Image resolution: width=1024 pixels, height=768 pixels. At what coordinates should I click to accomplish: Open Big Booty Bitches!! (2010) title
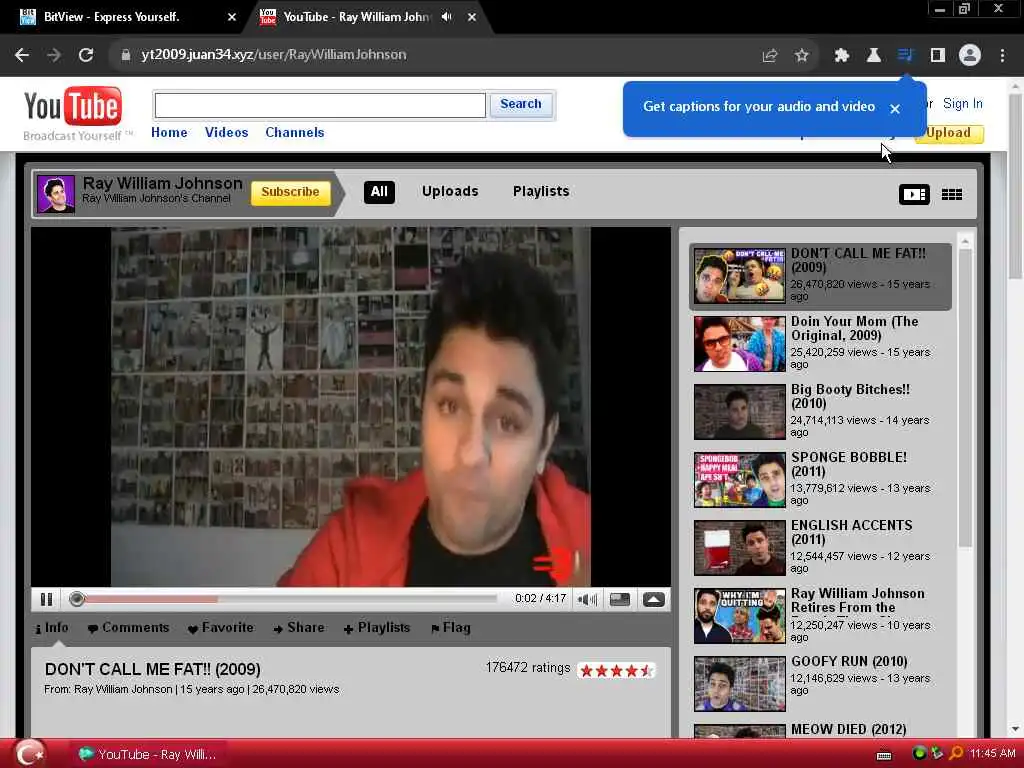tap(850, 396)
